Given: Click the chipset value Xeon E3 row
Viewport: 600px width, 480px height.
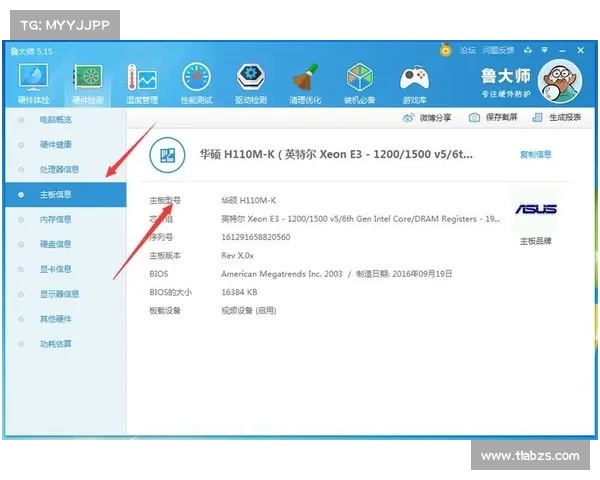Looking at the screenshot, I should (360, 219).
